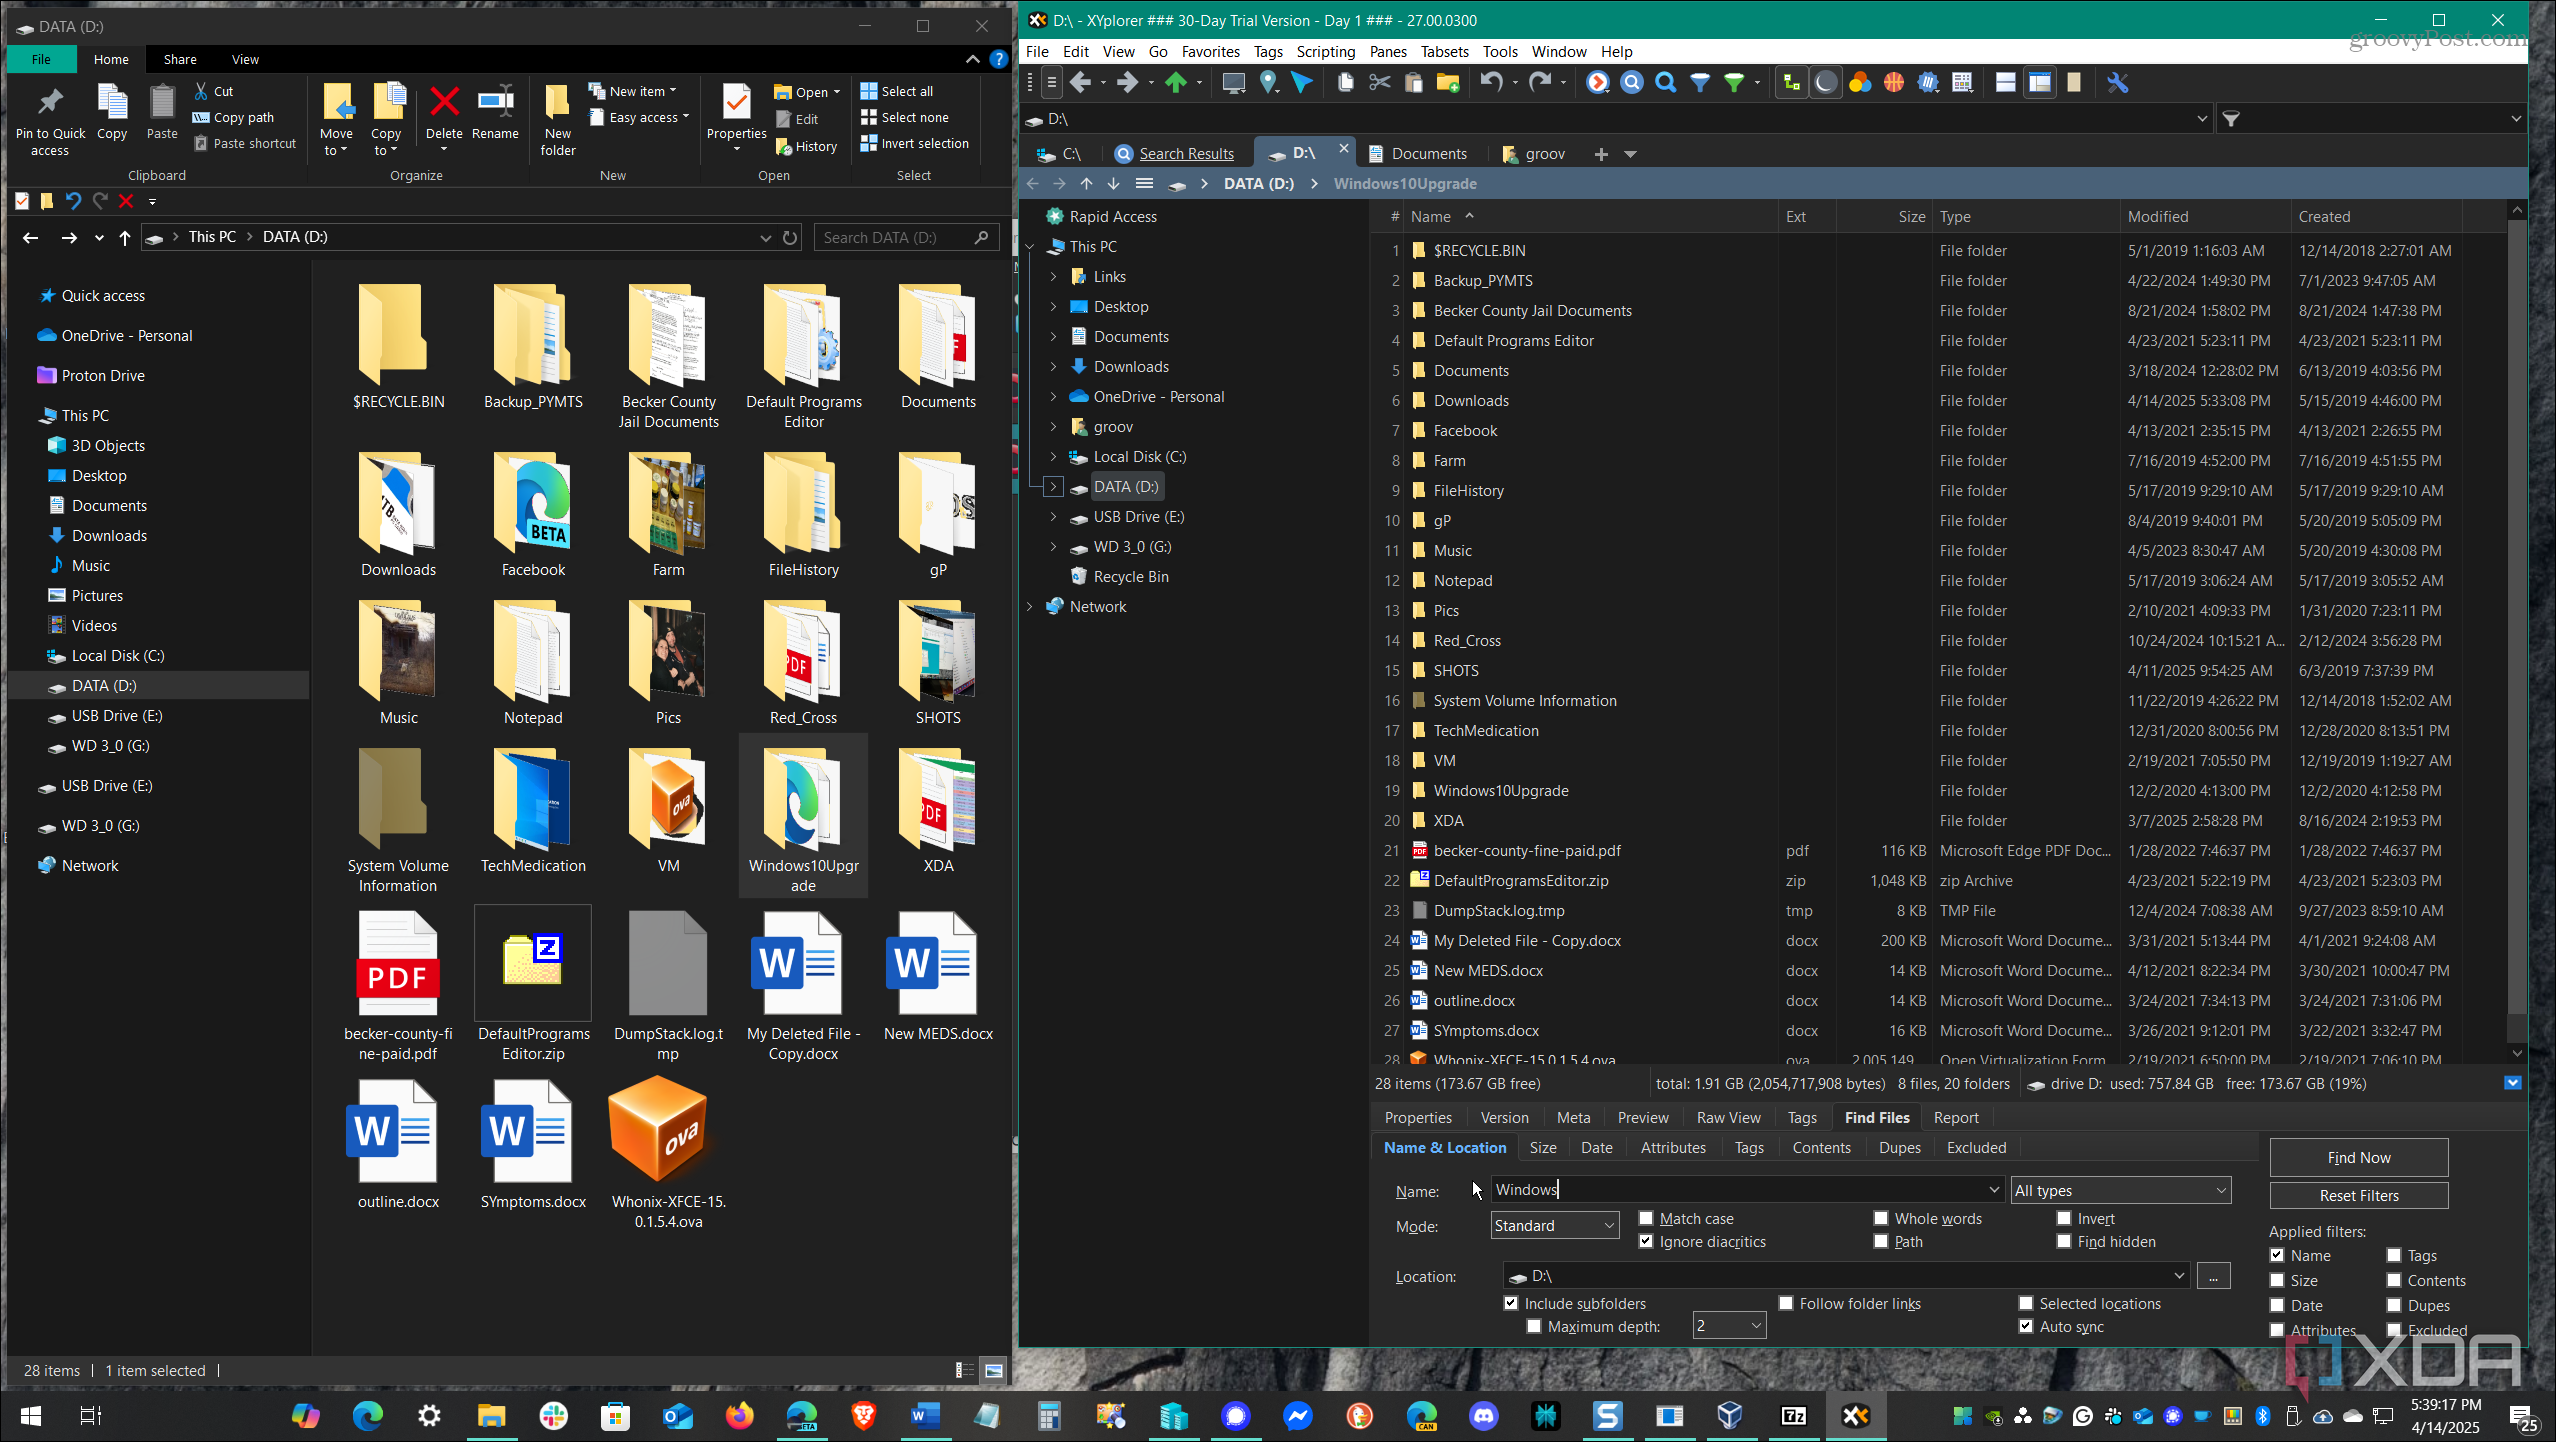
Task: Click the New Folder icon in XYplorer toolbar
Action: coord(1447,83)
